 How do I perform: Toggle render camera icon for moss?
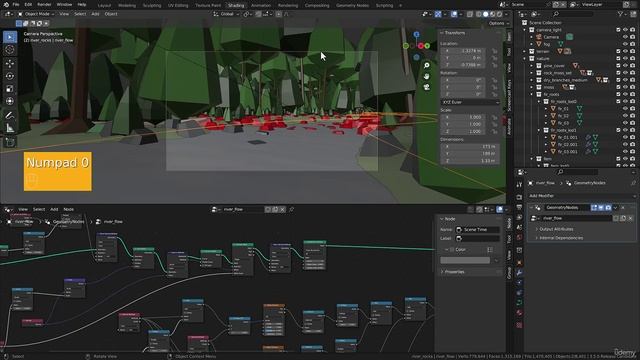click(632, 87)
